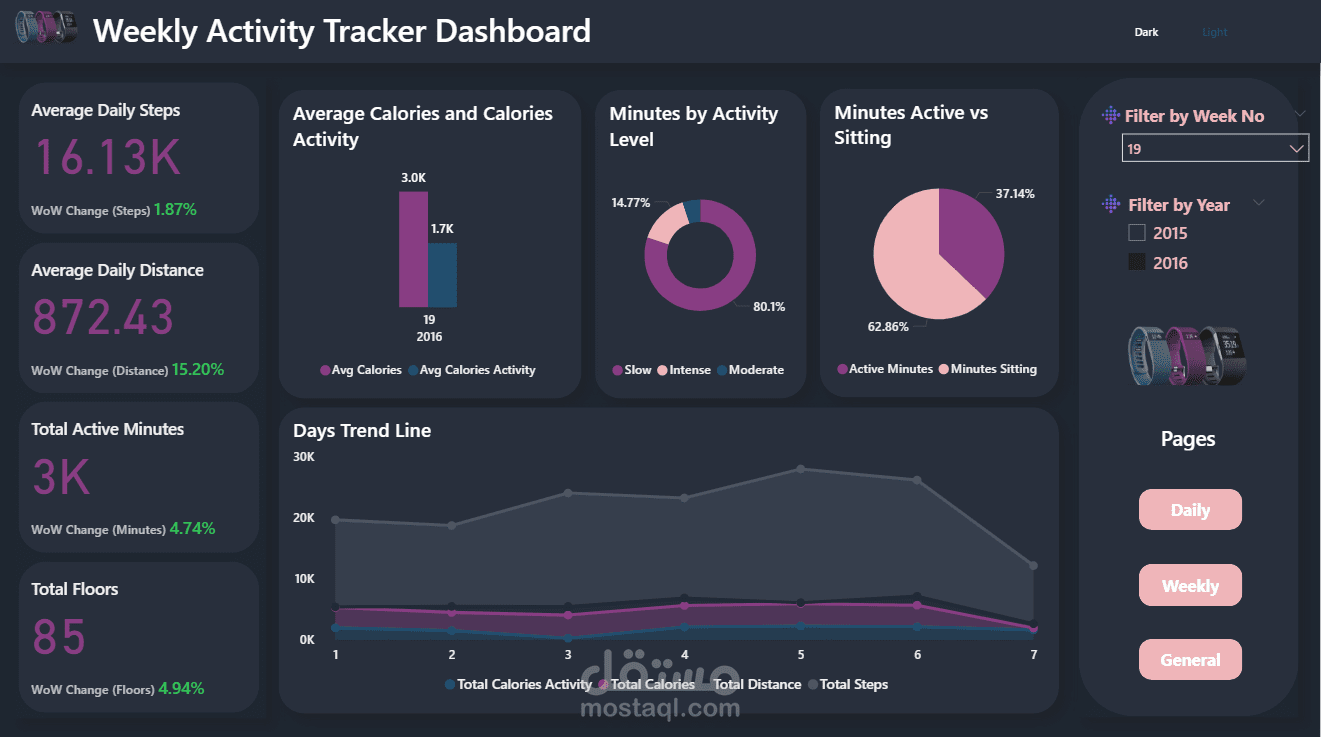Collapse the Filter by Year chevron

(x=1259, y=202)
